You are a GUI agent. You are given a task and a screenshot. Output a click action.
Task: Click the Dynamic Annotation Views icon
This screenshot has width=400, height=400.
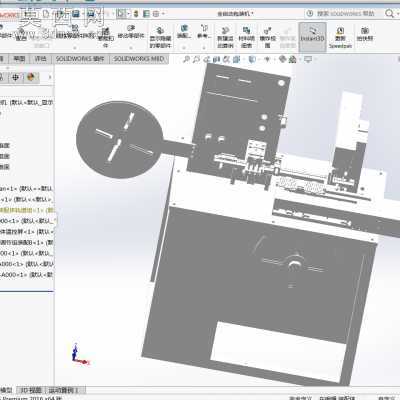pos(227,59)
